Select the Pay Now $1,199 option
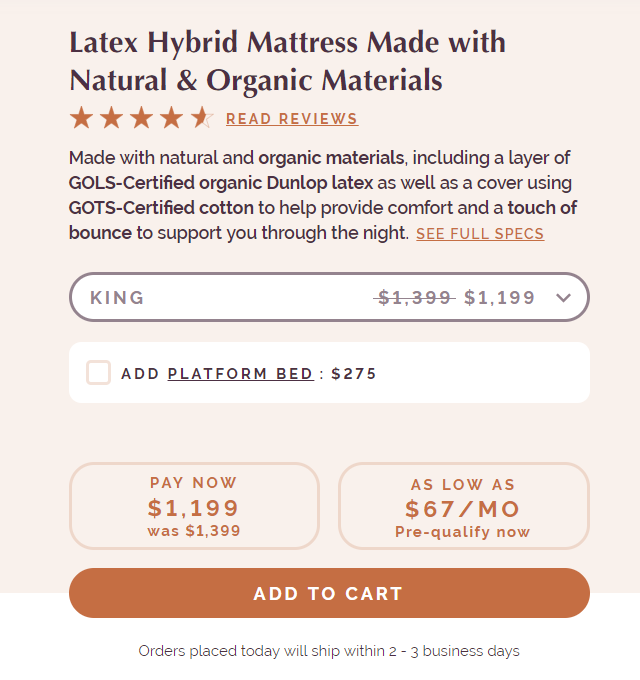The width and height of the screenshot is (640, 680). click(x=194, y=506)
